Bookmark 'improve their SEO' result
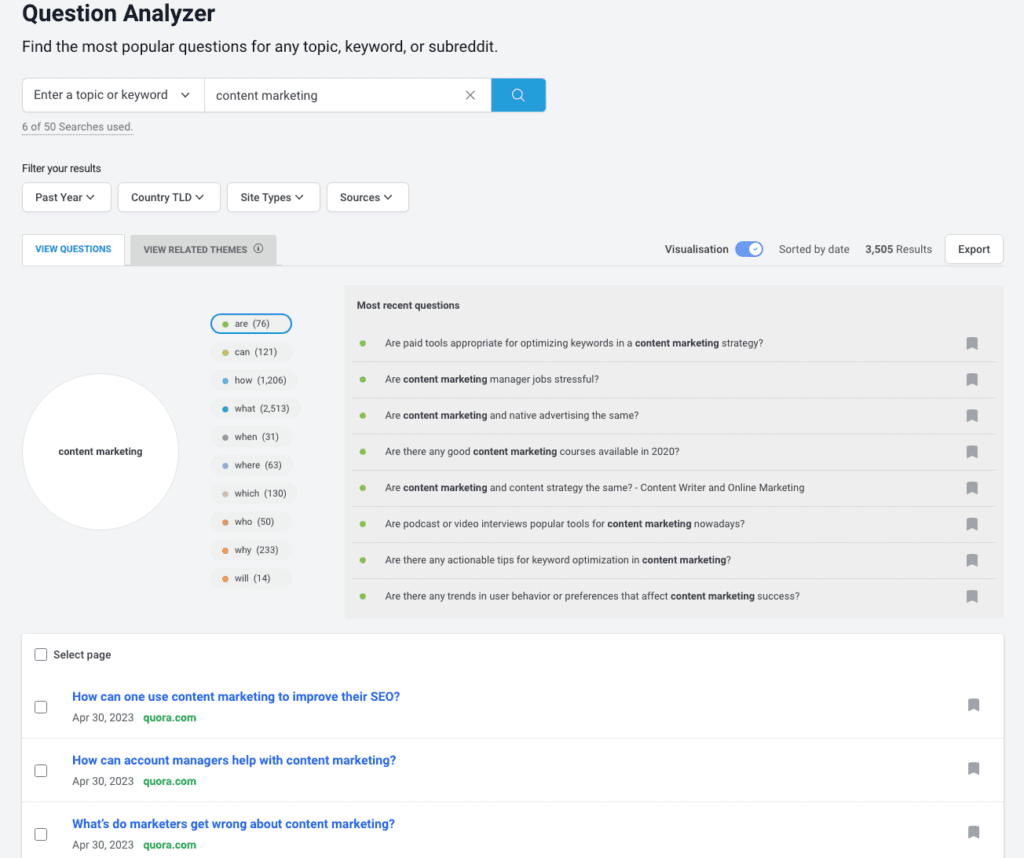 pyautogui.click(x=973, y=705)
